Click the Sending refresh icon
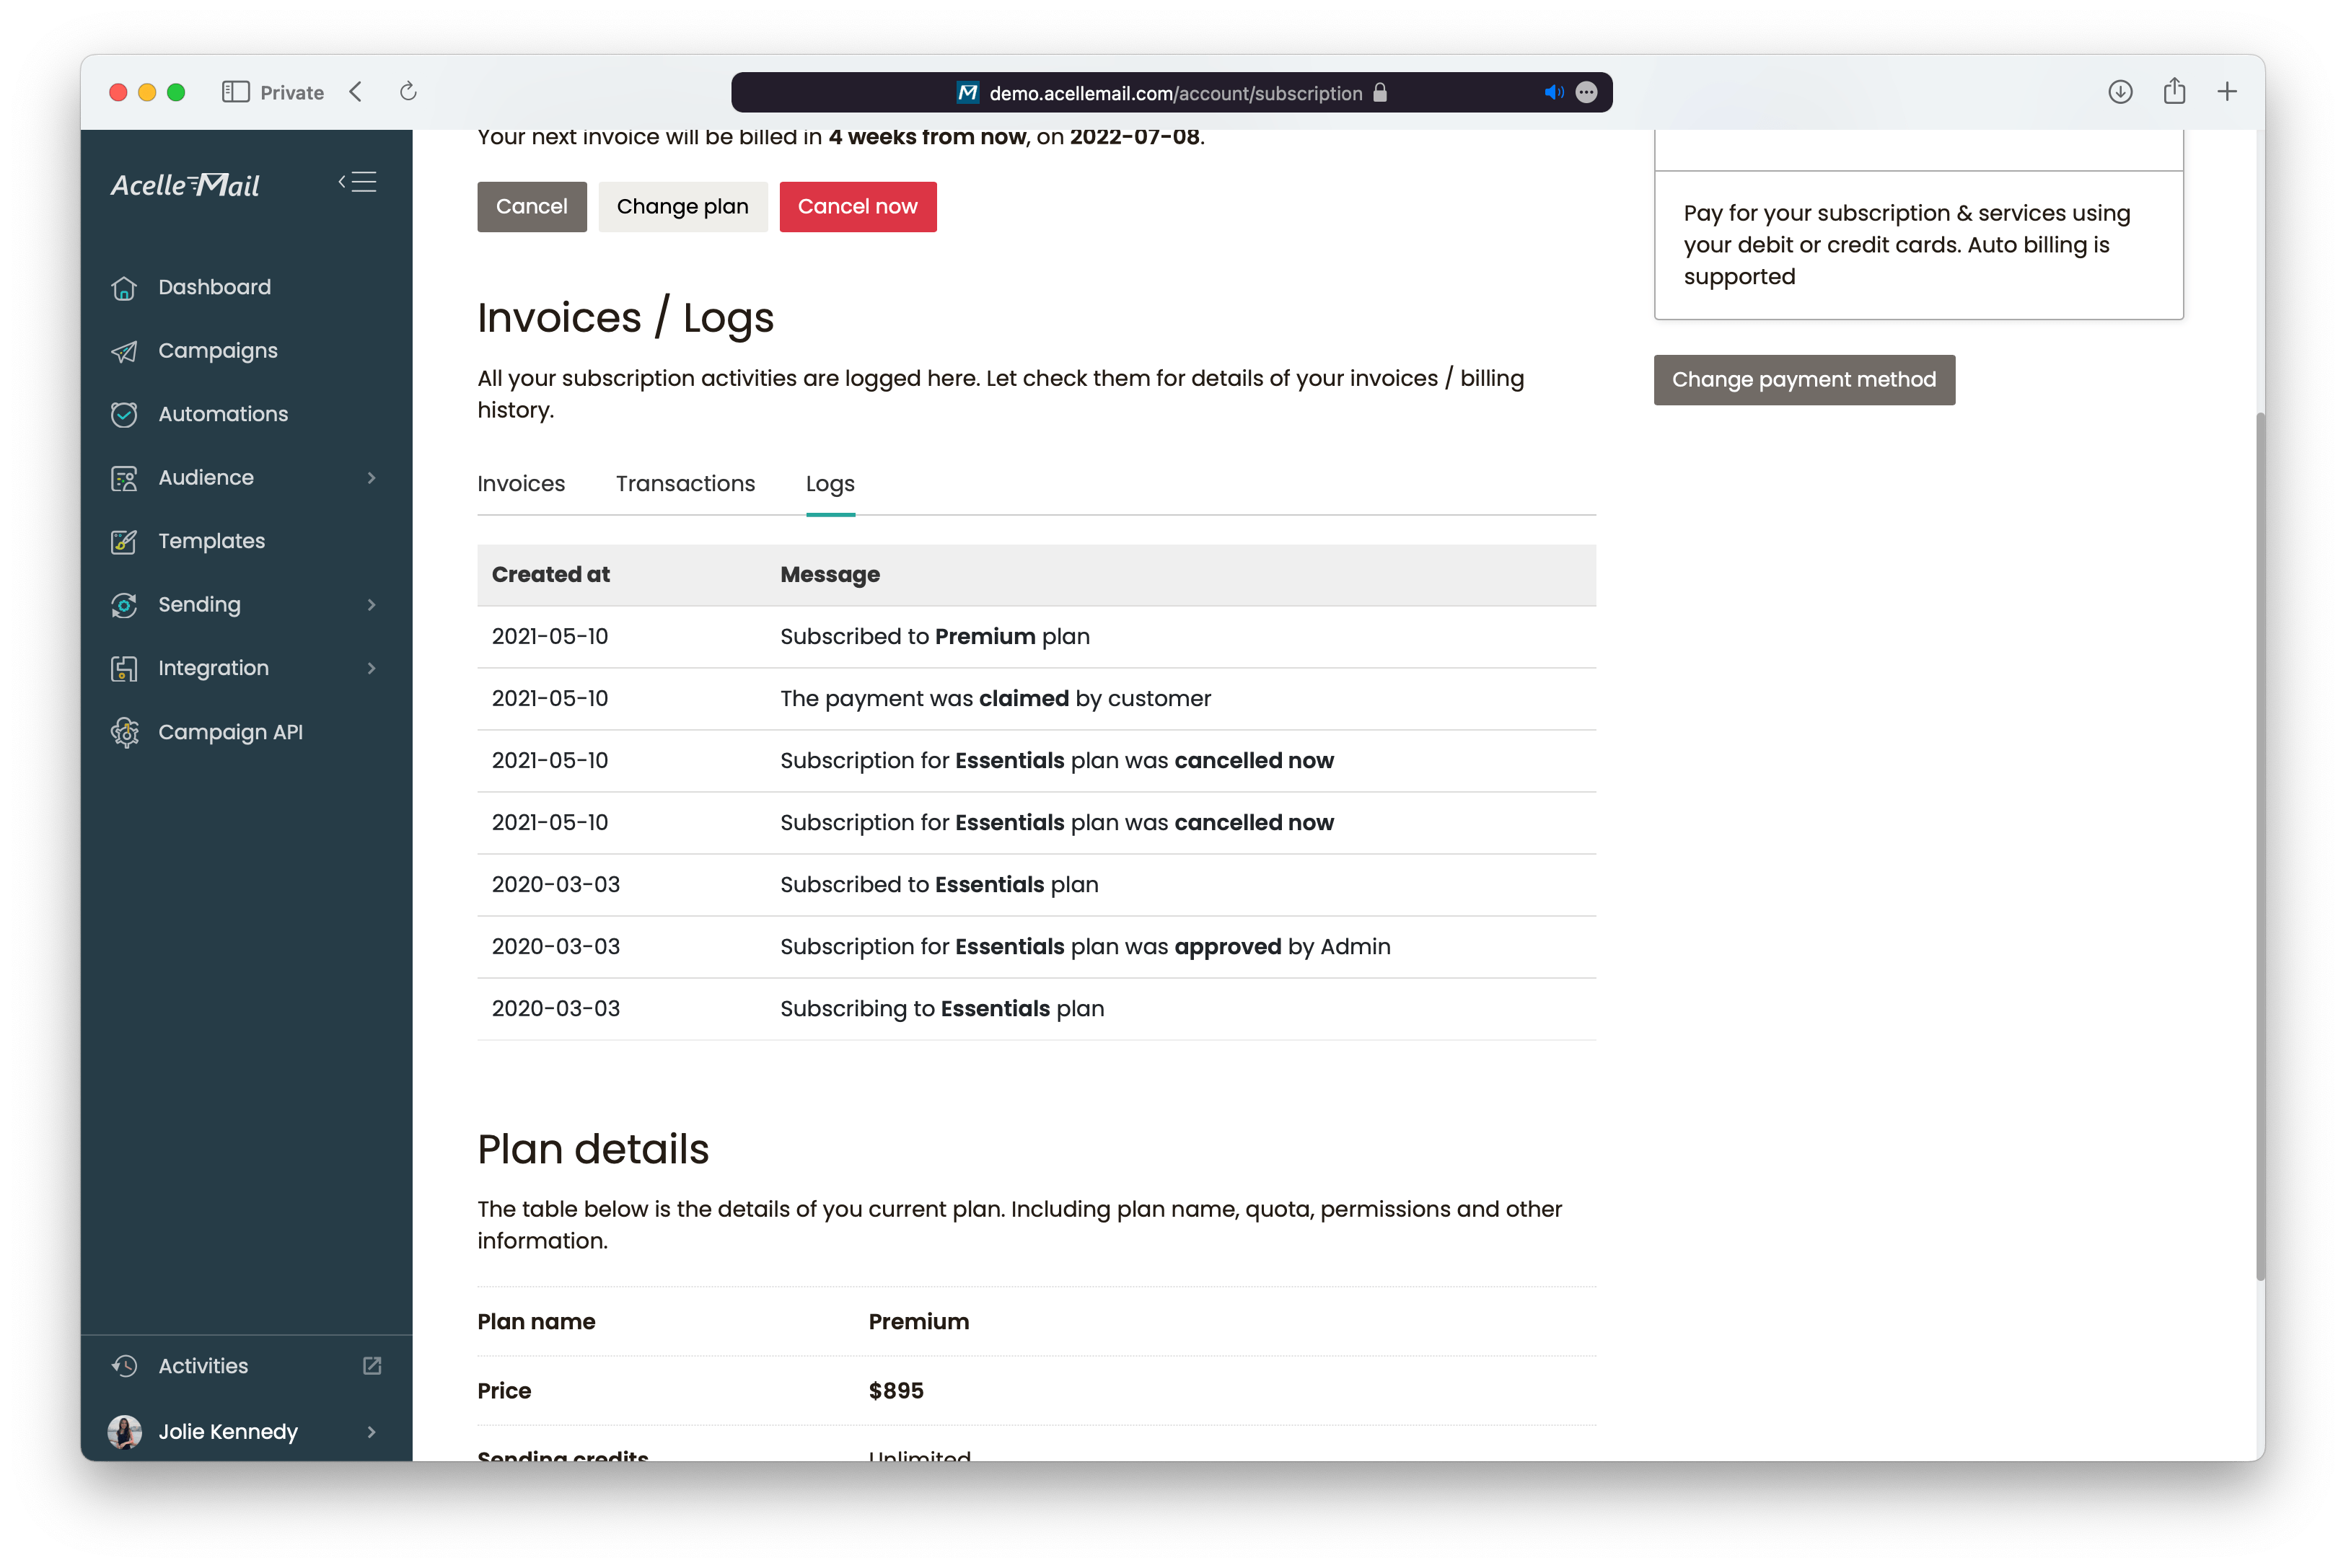Screen dimensions: 2346x1568 pos(124,605)
